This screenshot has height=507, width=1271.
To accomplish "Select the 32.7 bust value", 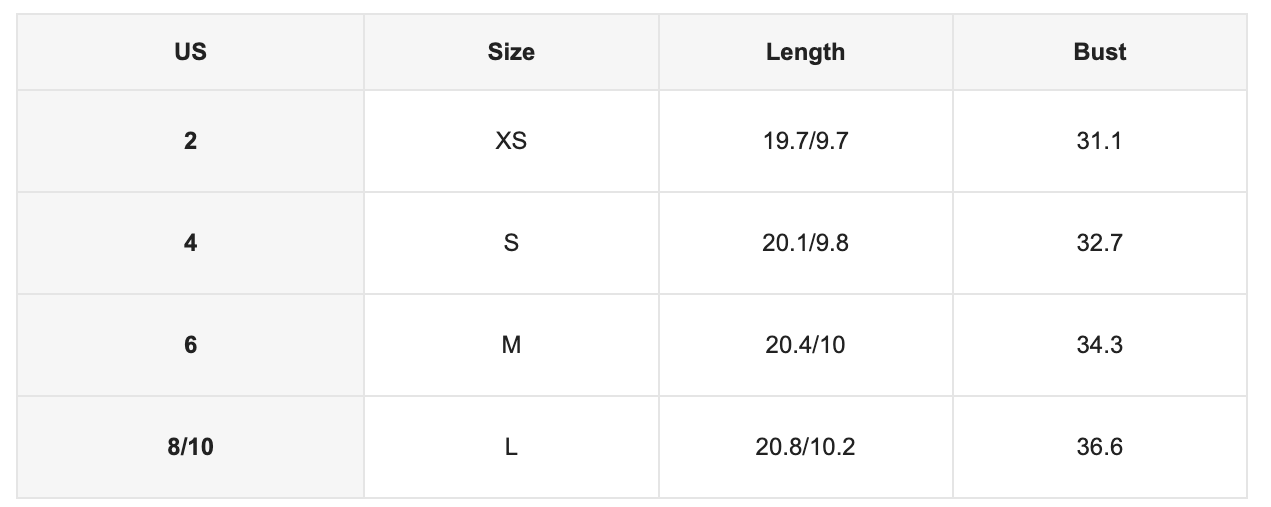I will click(x=1100, y=243).
